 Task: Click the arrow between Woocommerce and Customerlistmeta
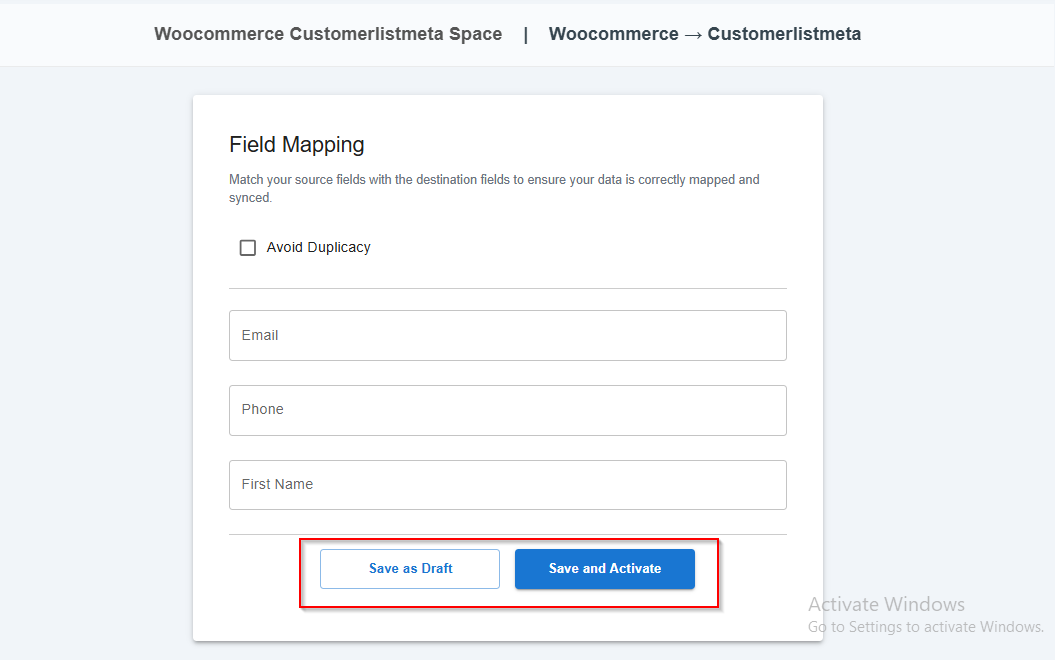(693, 34)
